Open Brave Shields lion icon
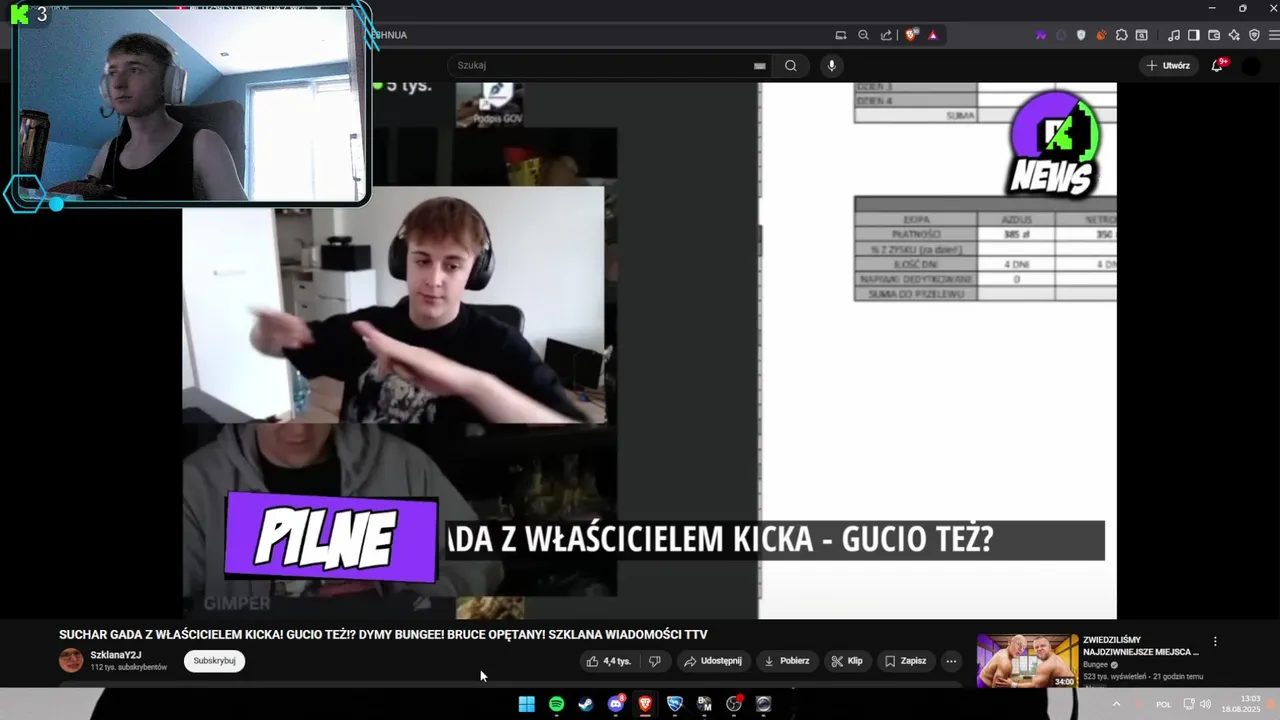 911,35
